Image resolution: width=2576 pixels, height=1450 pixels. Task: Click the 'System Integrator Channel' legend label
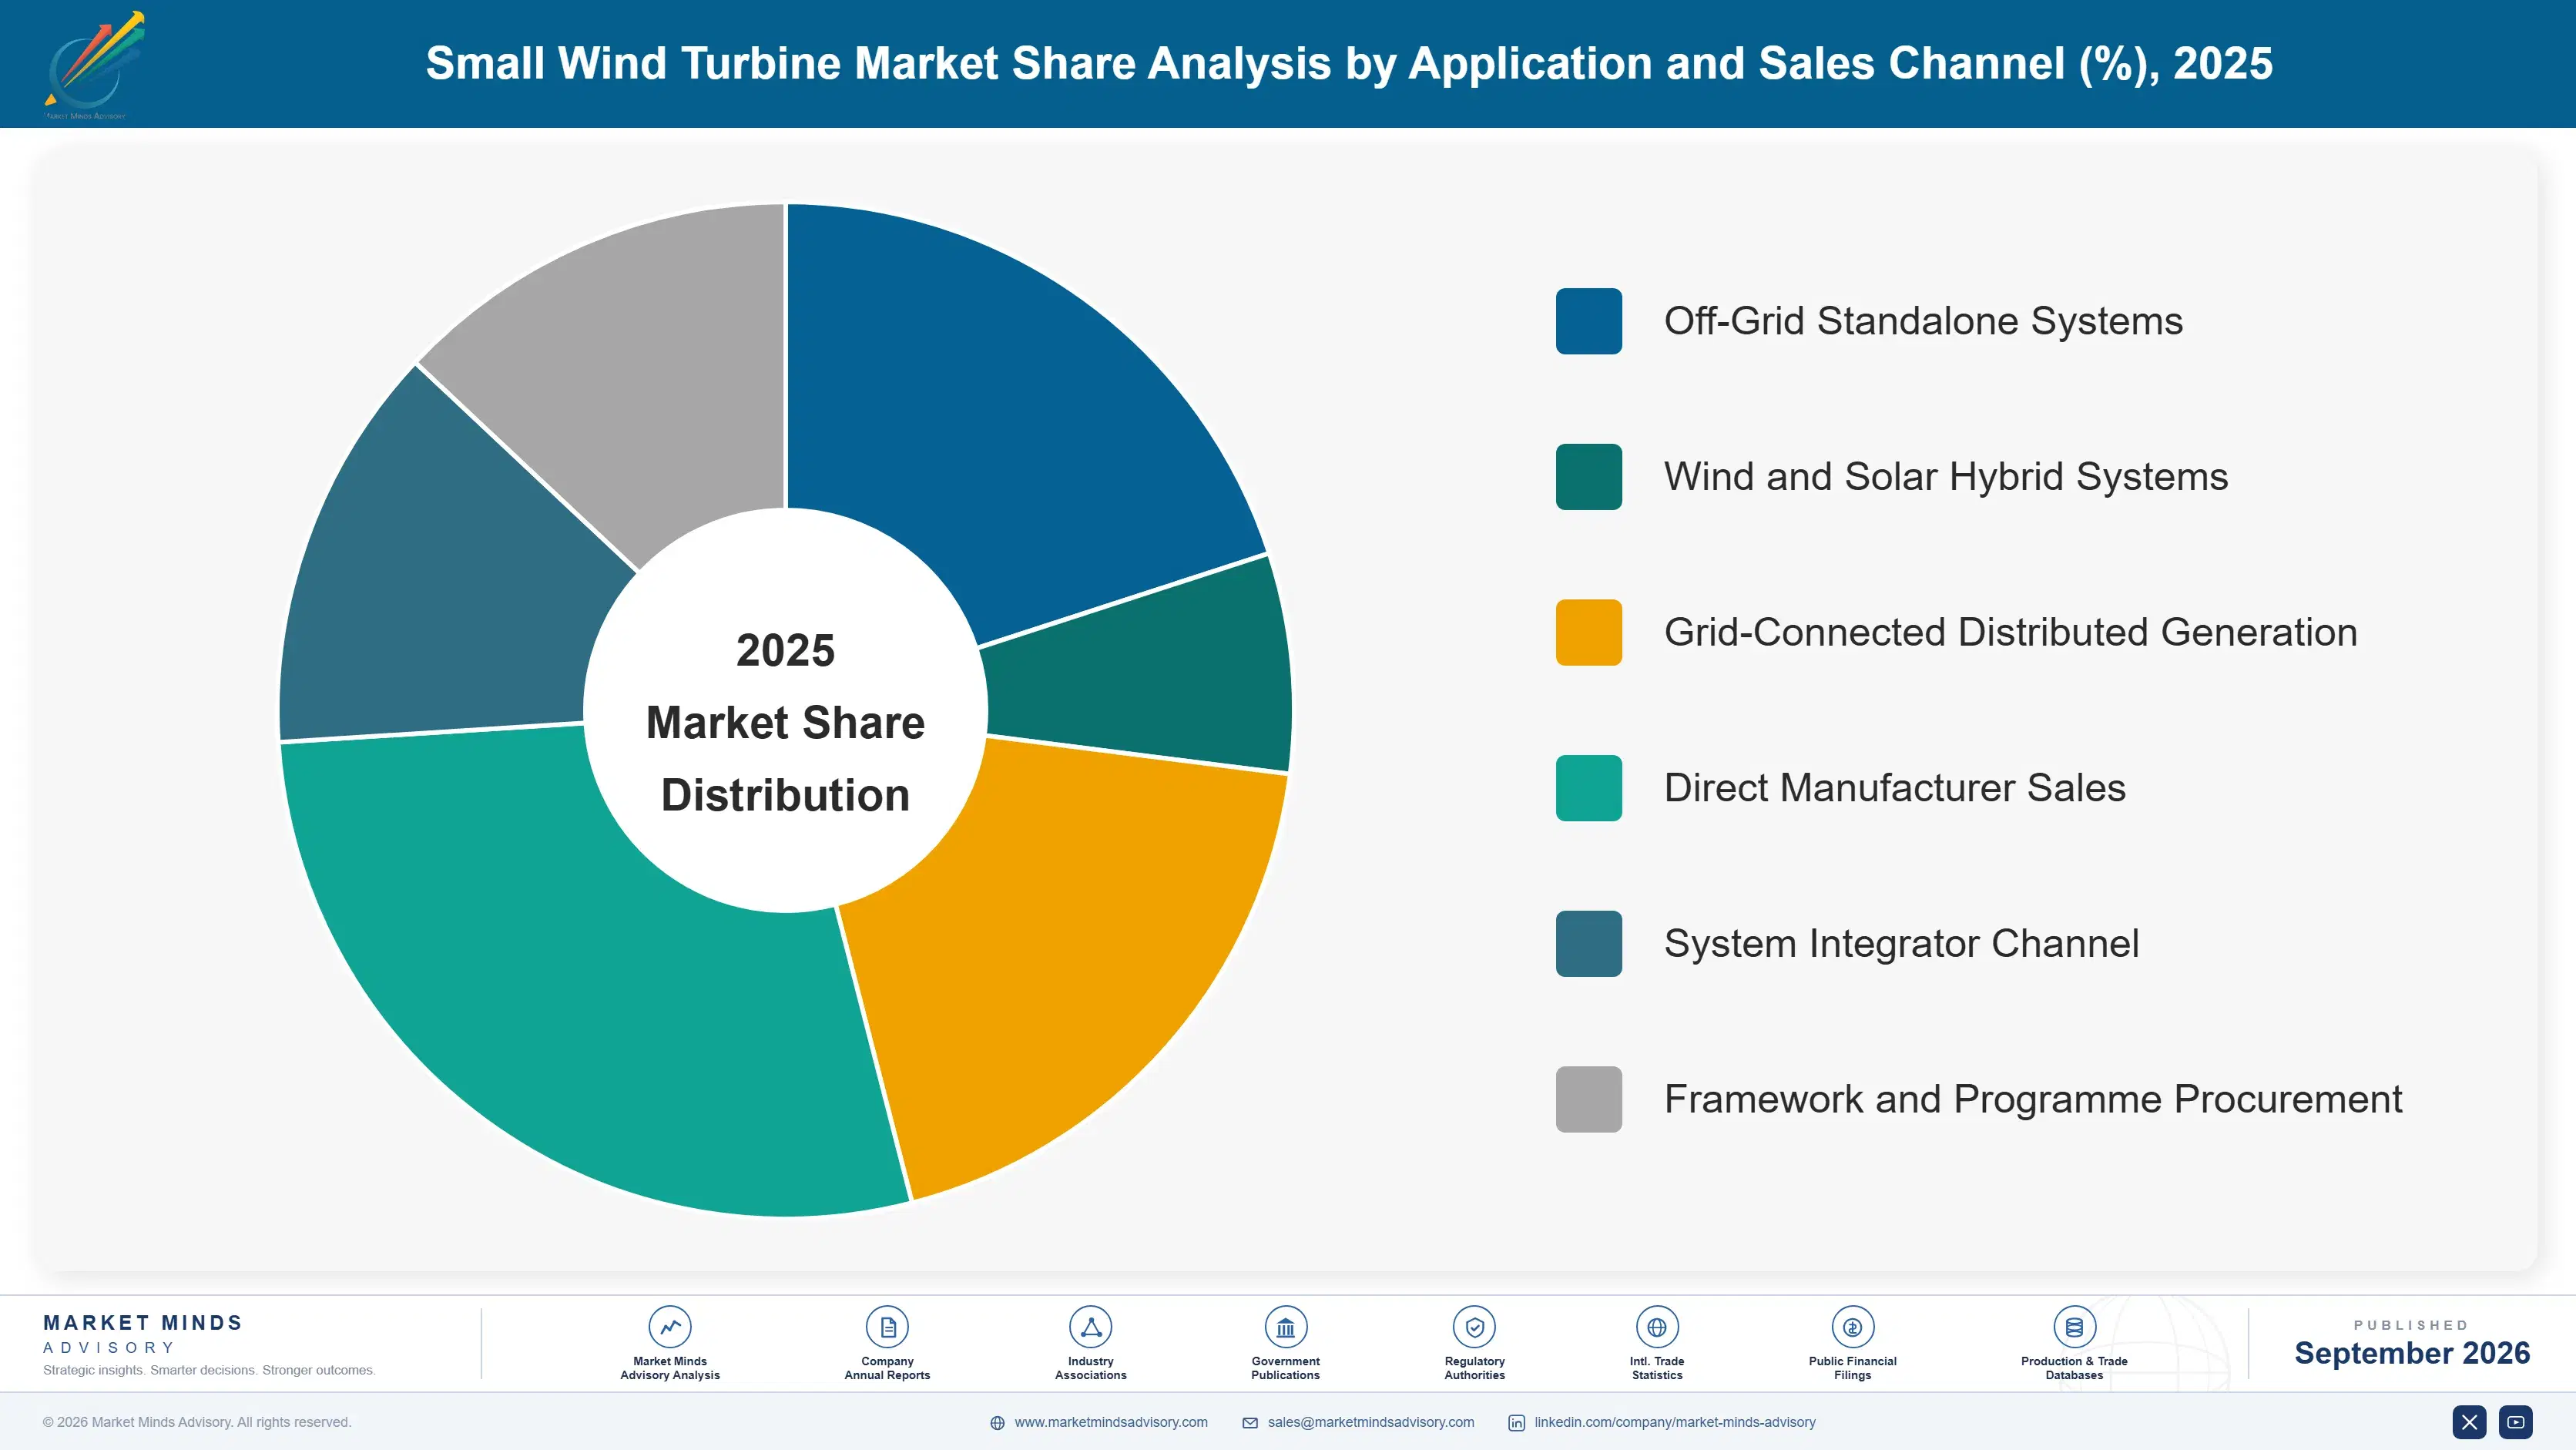[x=1902, y=944]
